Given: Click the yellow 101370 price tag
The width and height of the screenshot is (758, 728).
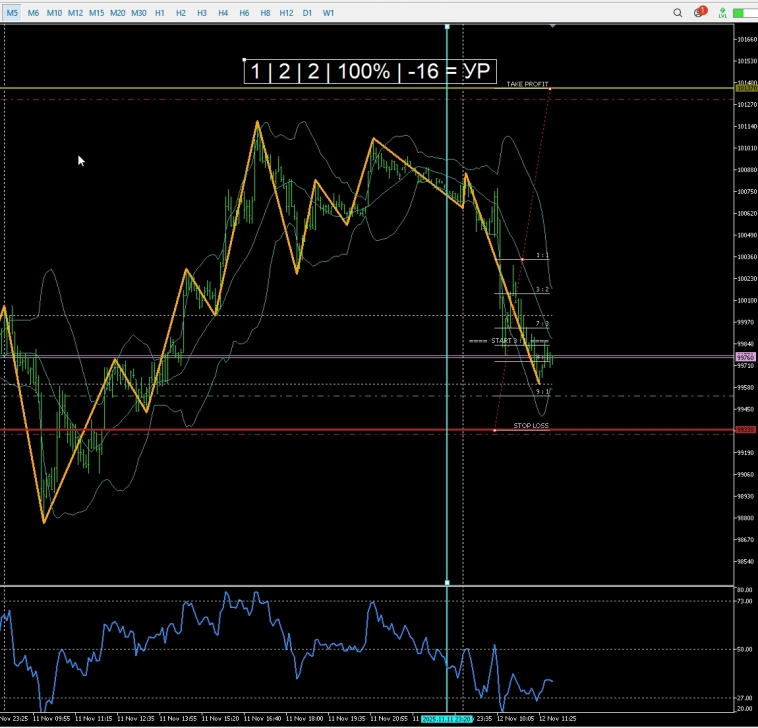Looking at the screenshot, I should tap(745, 89).
